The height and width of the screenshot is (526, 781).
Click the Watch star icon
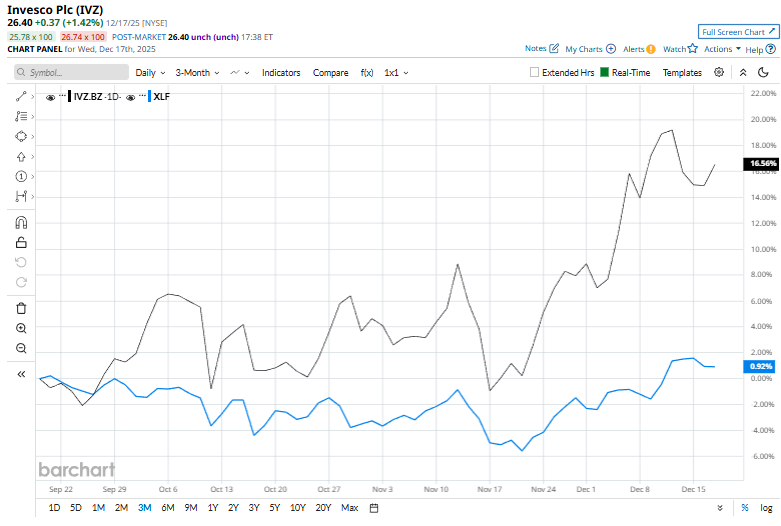pyautogui.click(x=693, y=48)
